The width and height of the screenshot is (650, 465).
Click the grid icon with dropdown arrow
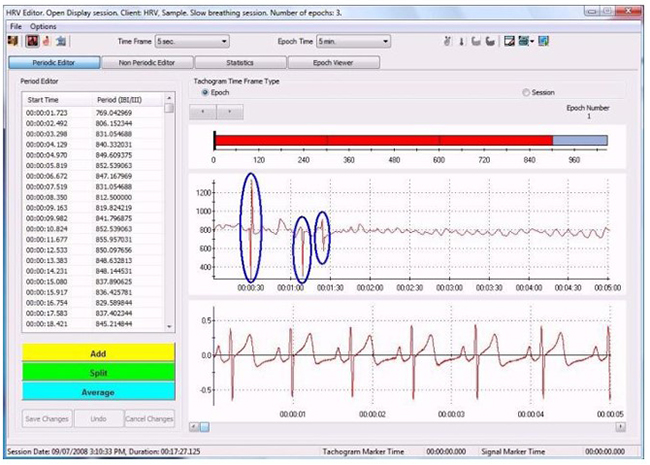pos(525,42)
